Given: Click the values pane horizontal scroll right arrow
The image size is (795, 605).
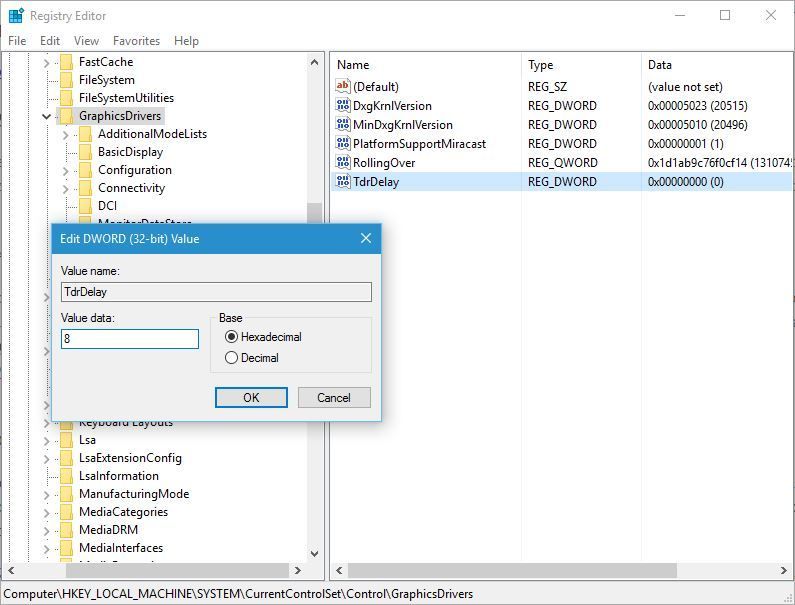Looking at the screenshot, I should point(784,571).
